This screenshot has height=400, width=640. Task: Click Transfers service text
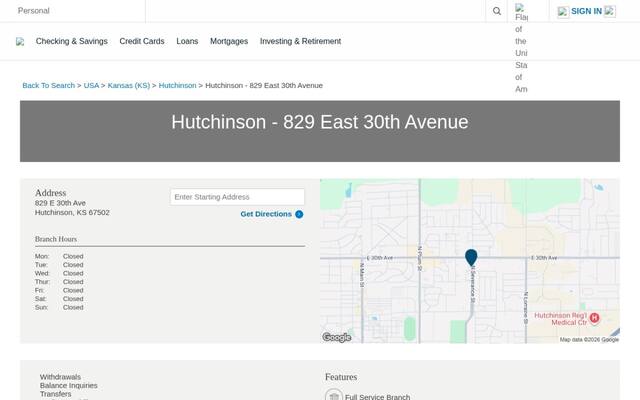pyautogui.click(x=56, y=394)
